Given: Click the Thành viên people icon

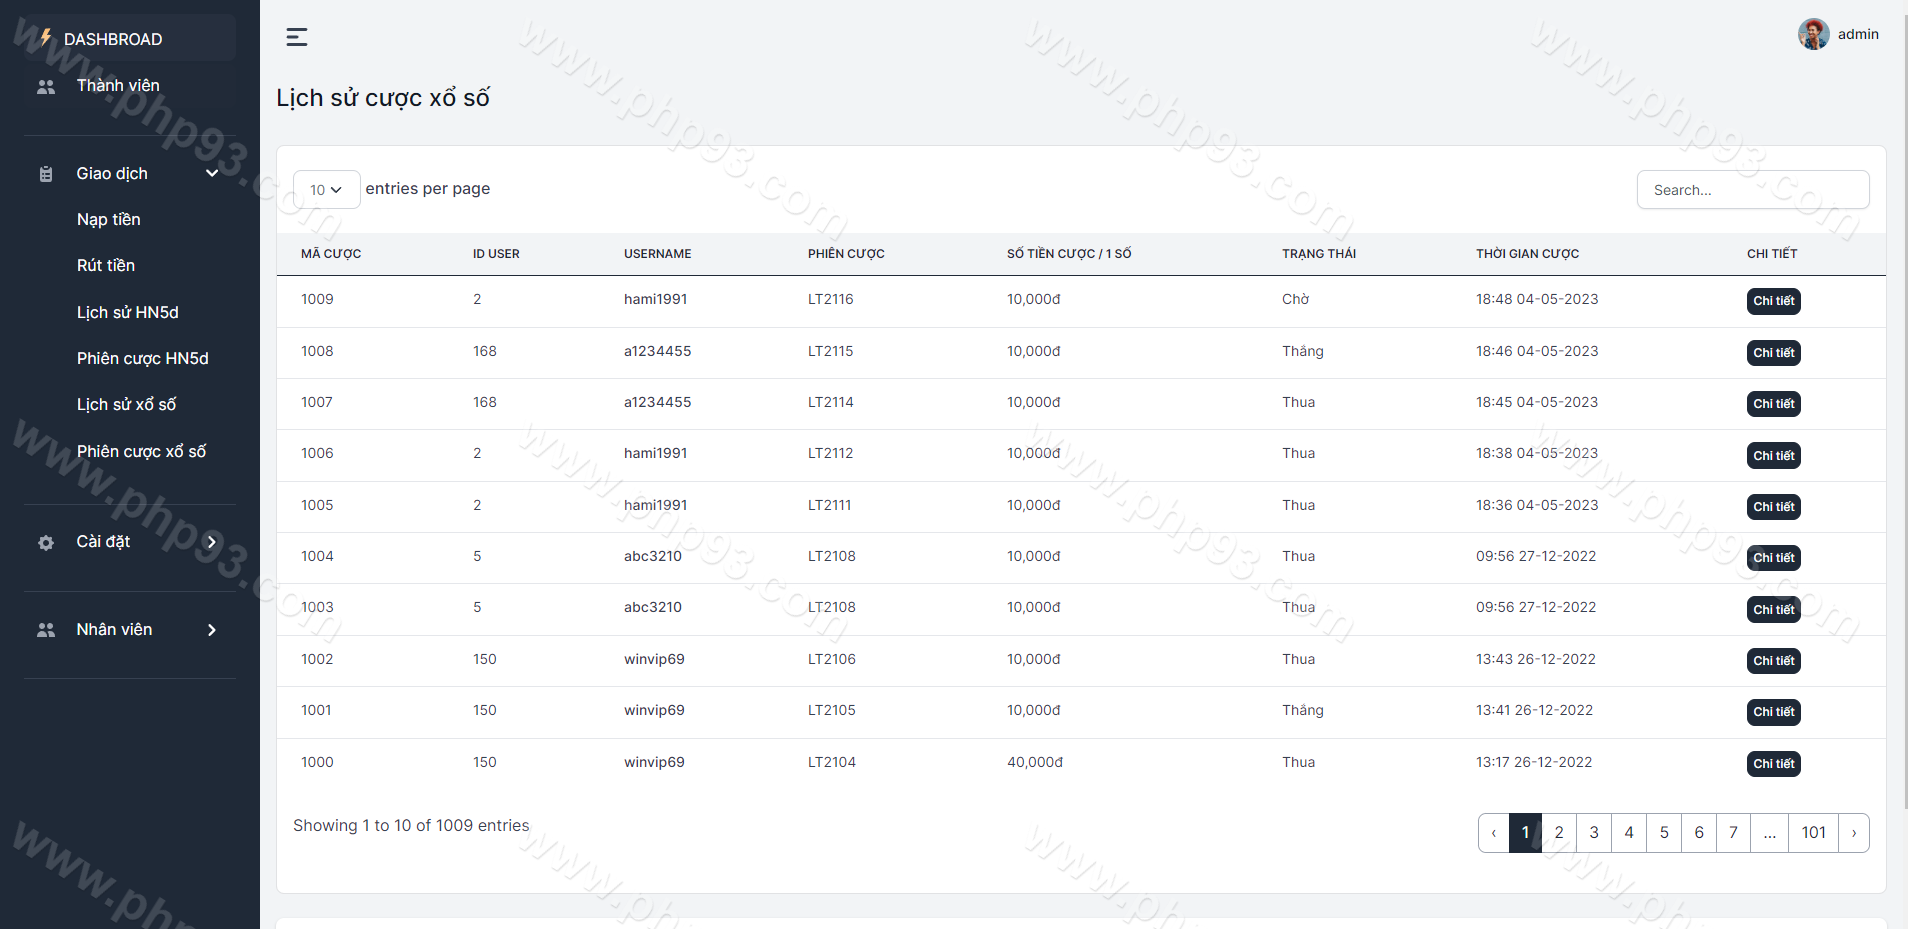Looking at the screenshot, I should click(46, 87).
